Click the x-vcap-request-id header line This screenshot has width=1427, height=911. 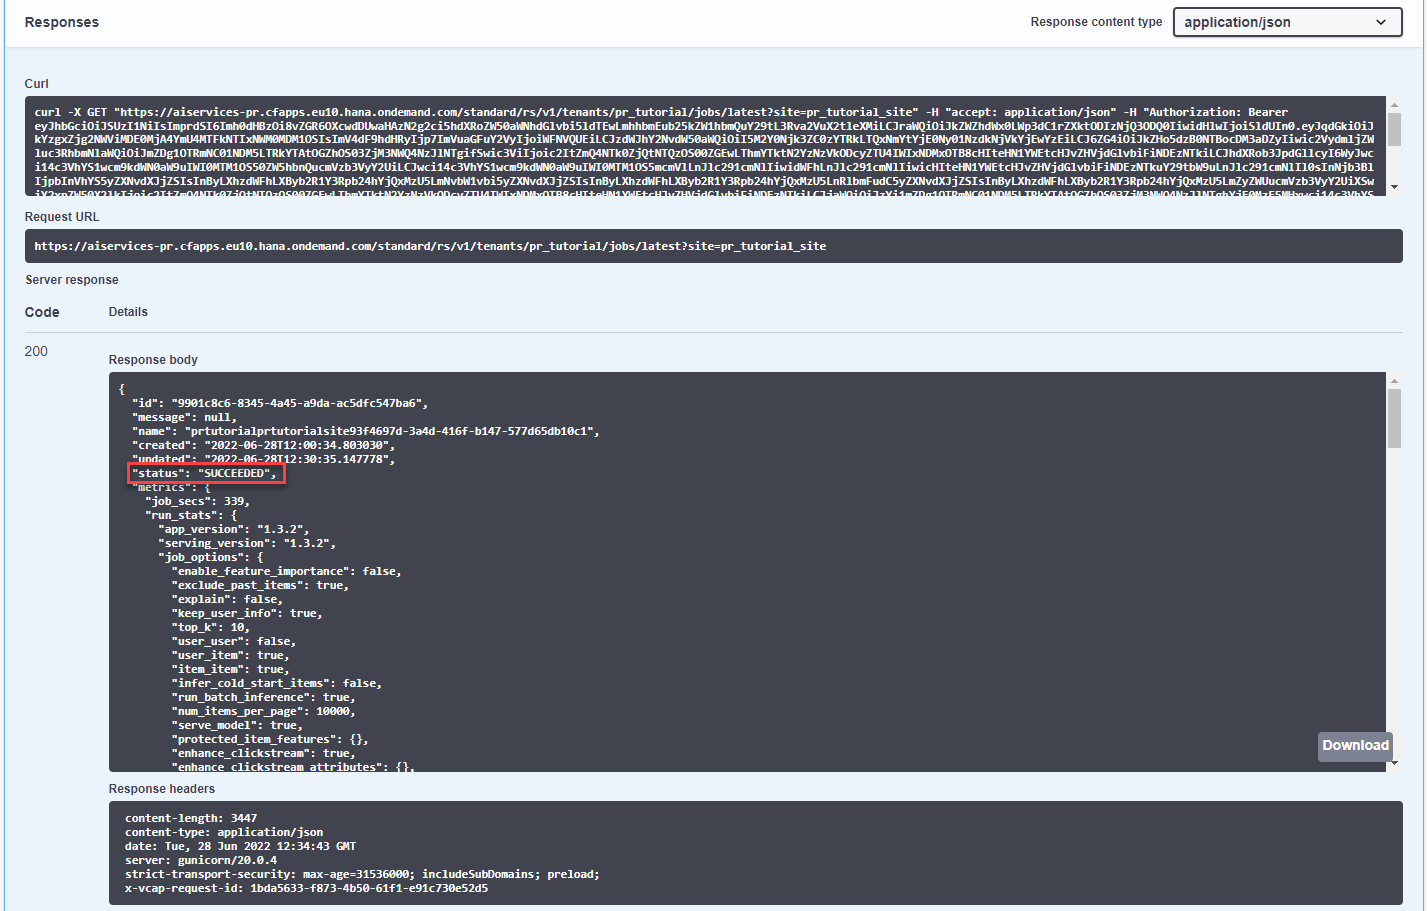point(306,888)
